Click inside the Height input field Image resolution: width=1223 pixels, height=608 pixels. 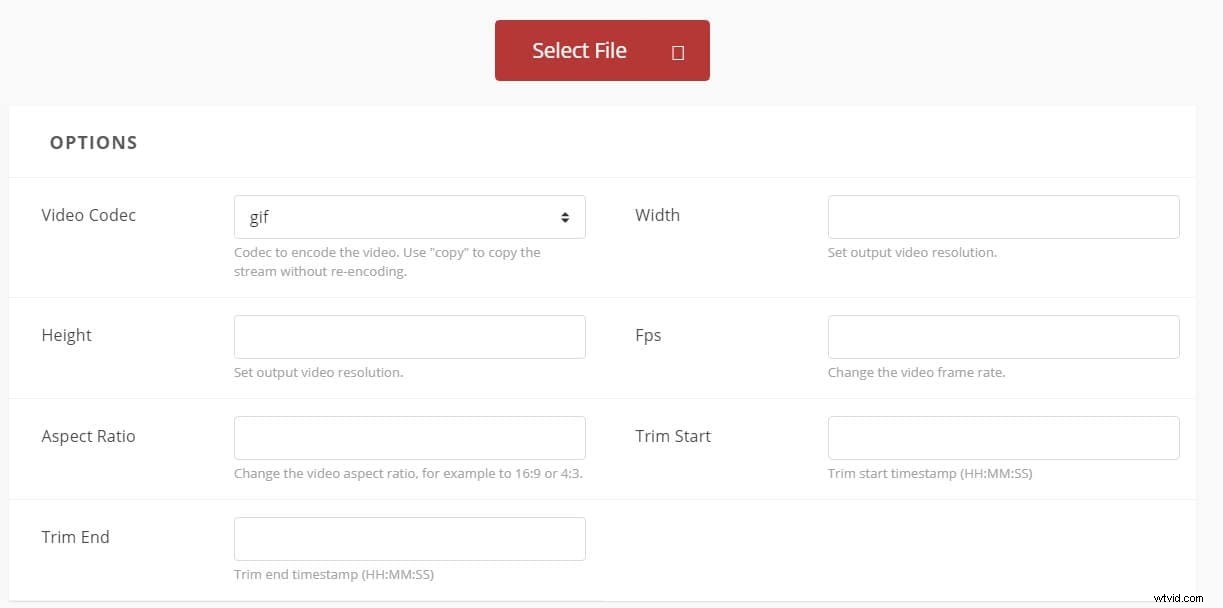(409, 336)
